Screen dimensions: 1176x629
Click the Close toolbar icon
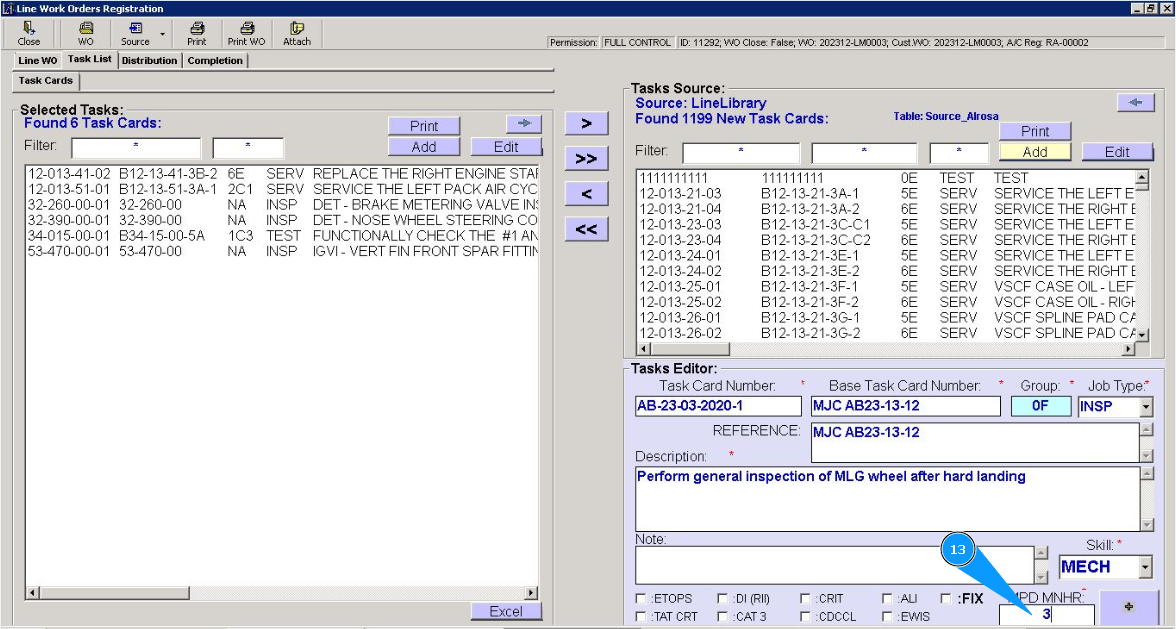click(x=29, y=34)
